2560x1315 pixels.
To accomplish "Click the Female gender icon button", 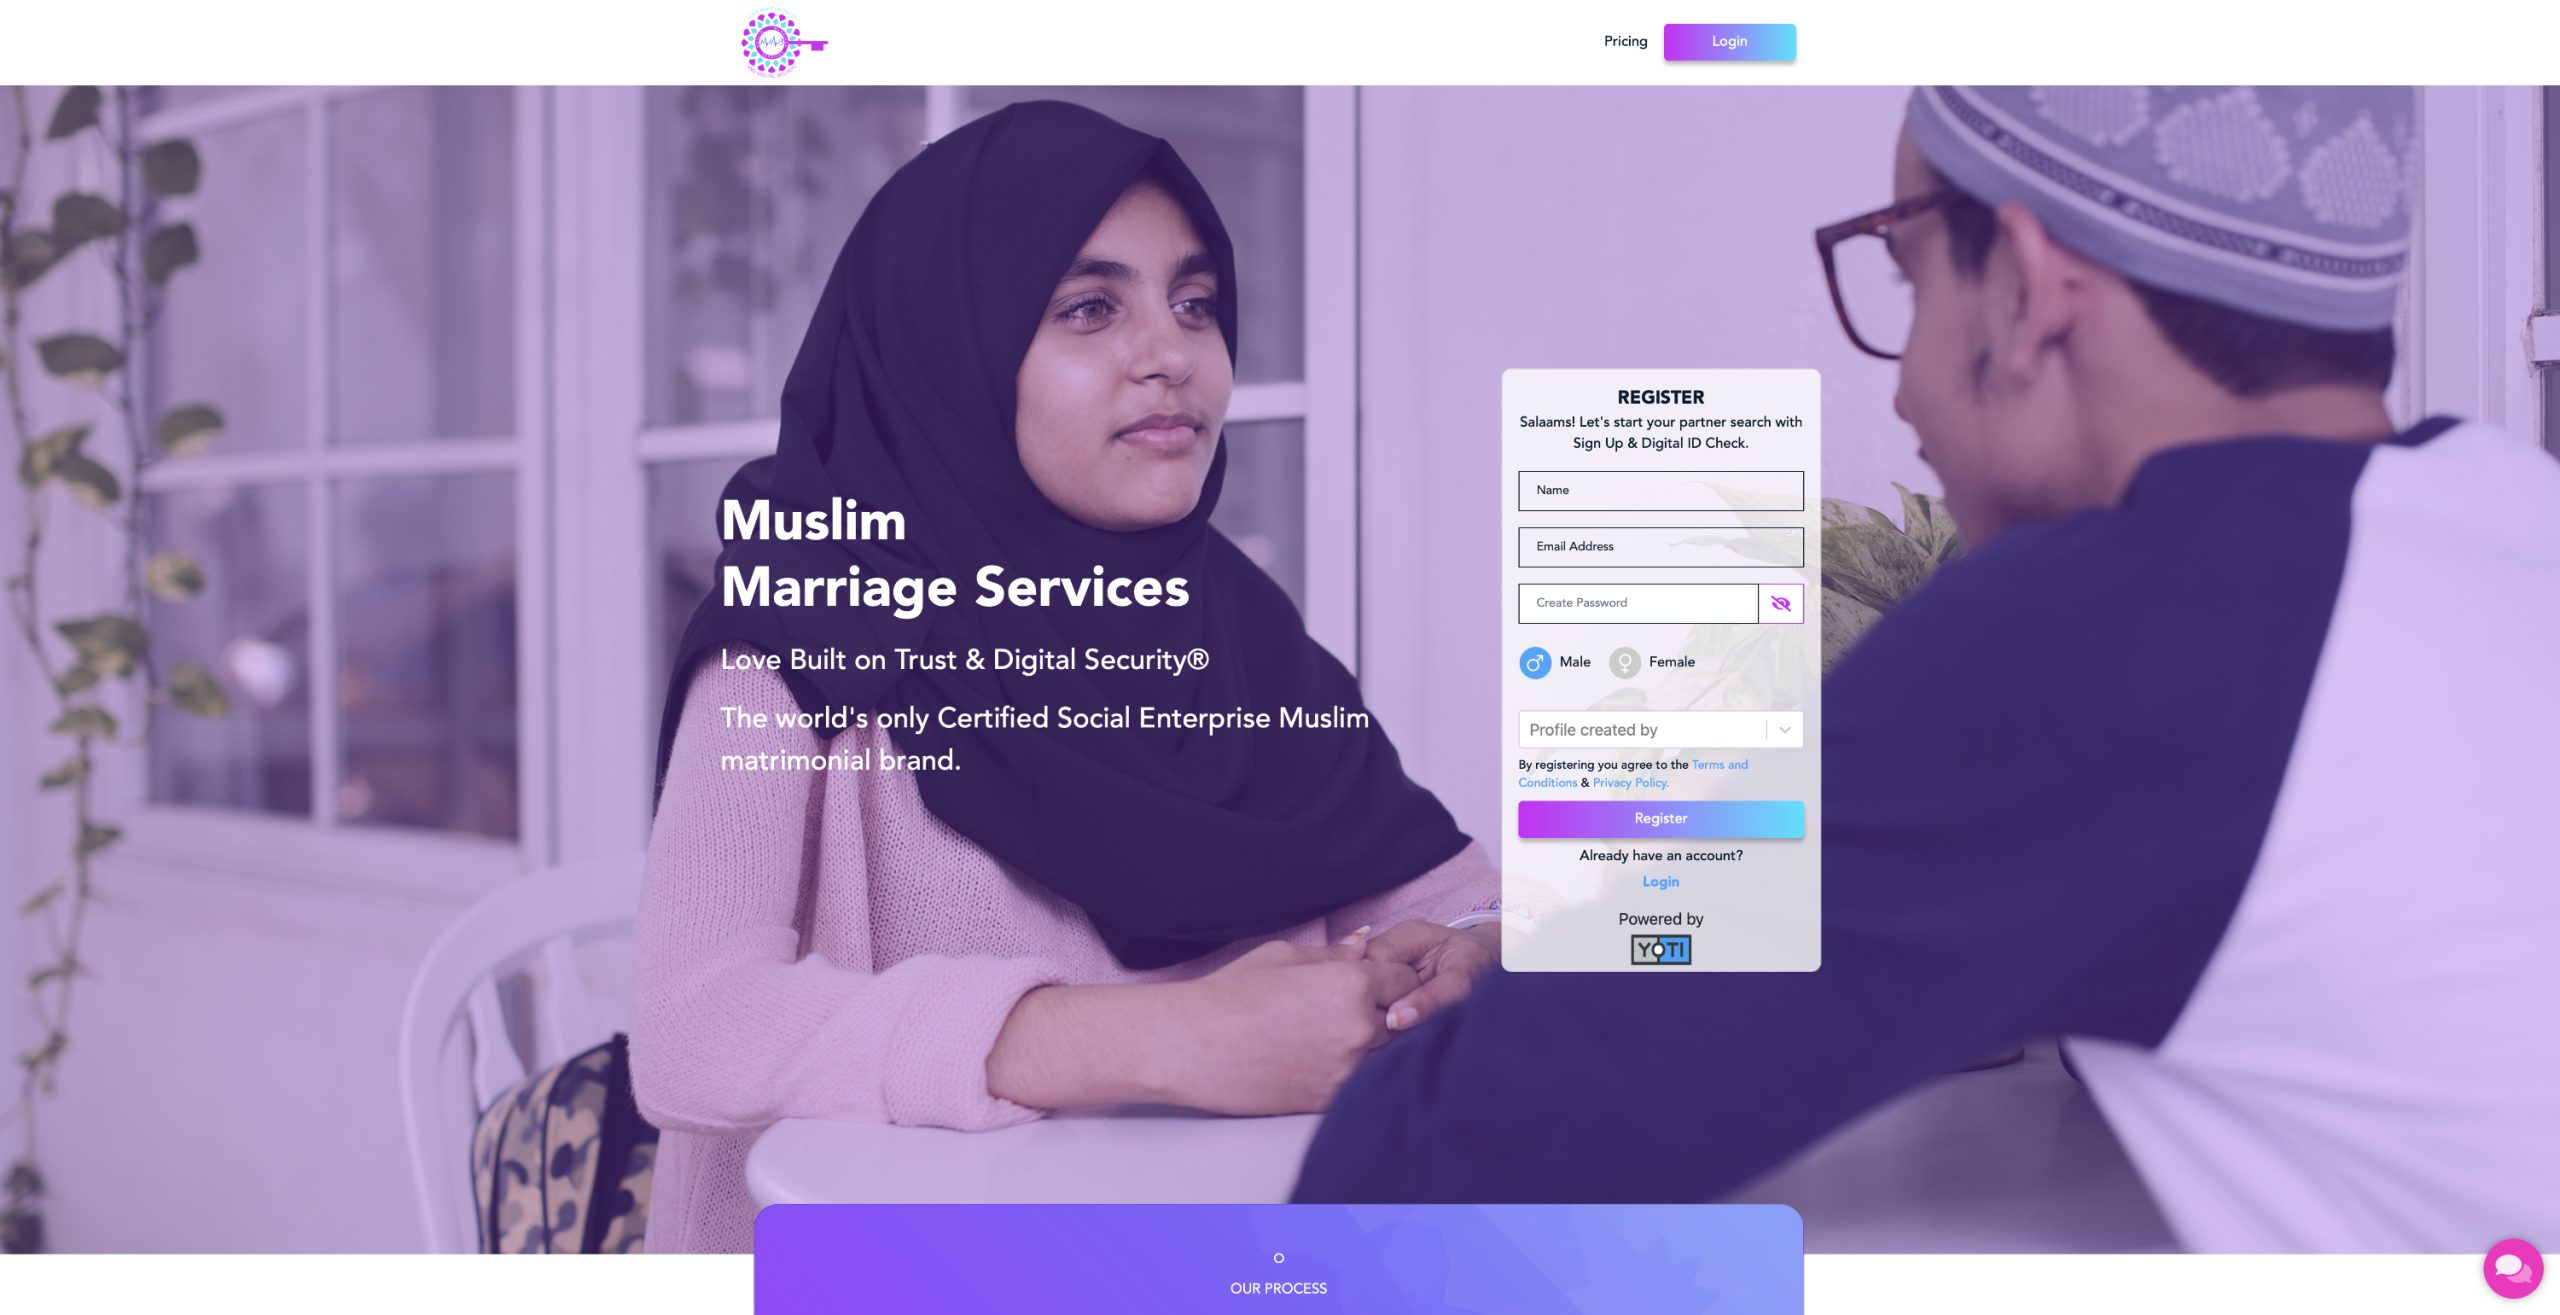I will coord(1625,663).
